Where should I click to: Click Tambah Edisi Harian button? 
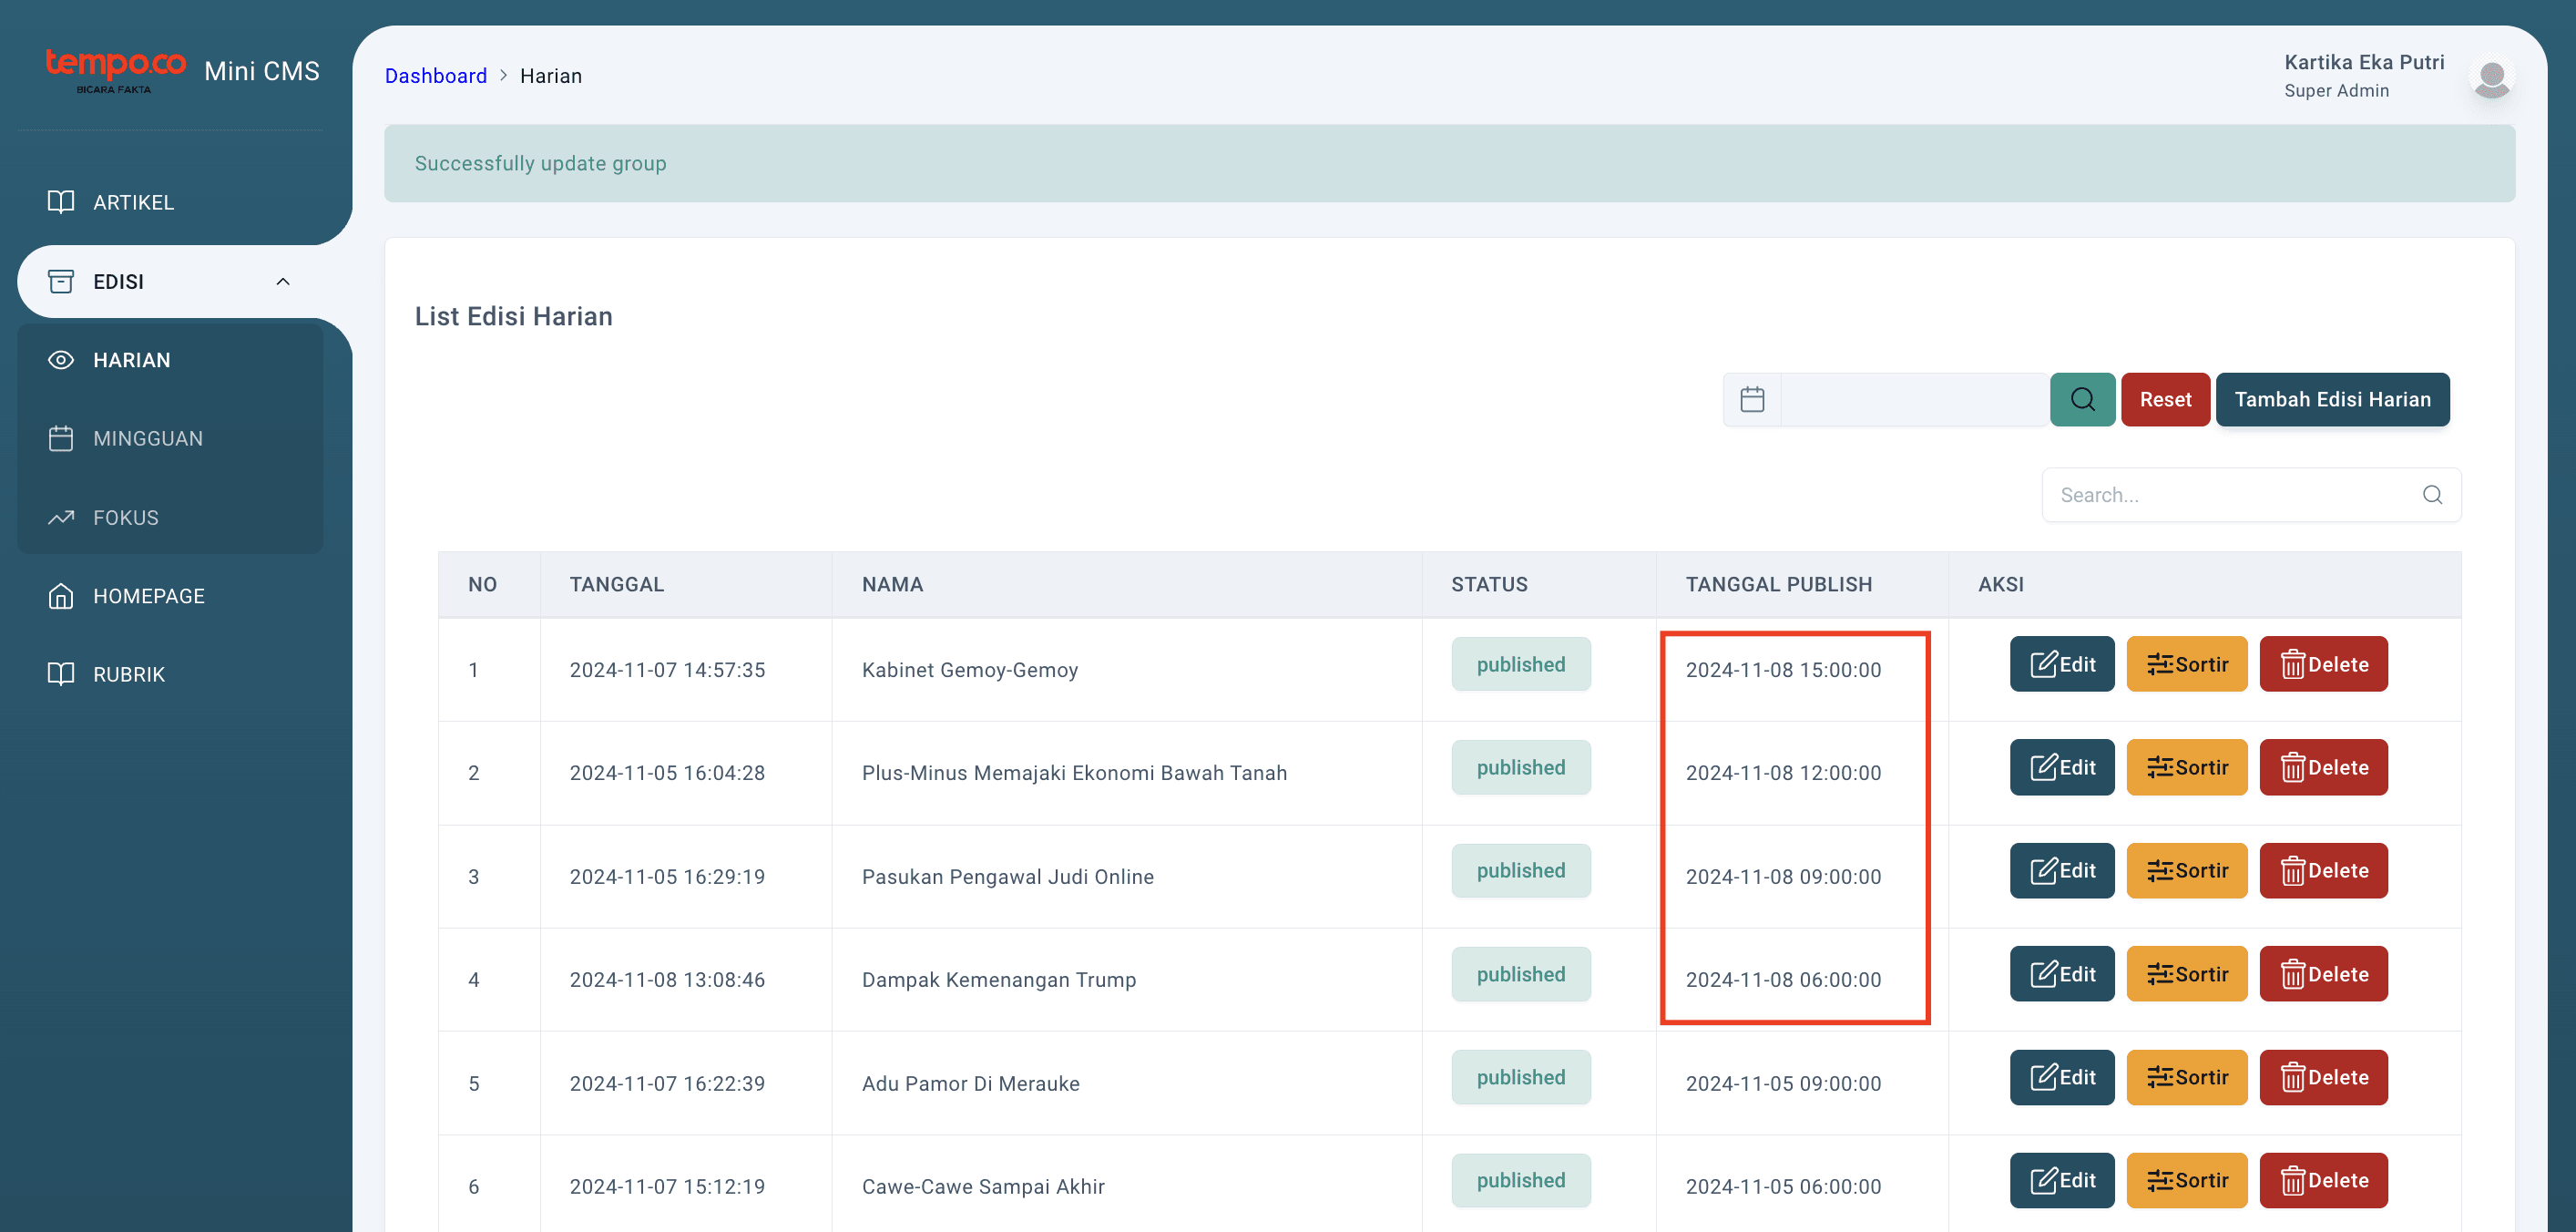pos(2332,399)
